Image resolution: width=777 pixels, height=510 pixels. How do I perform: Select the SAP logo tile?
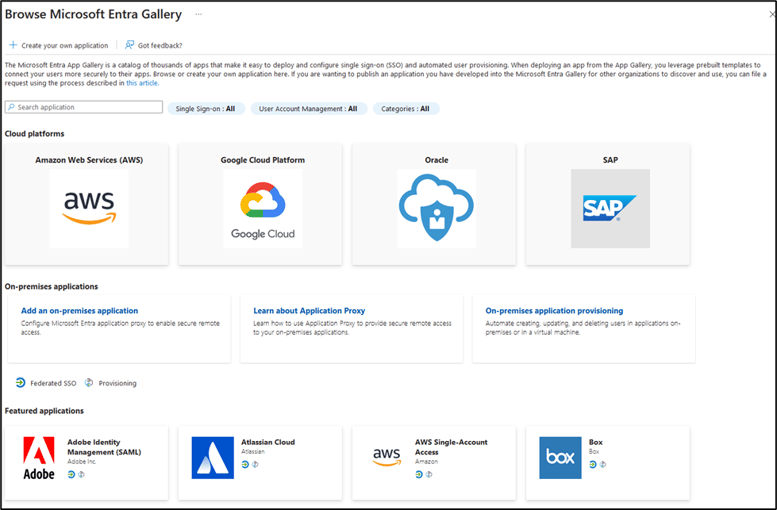(x=610, y=209)
